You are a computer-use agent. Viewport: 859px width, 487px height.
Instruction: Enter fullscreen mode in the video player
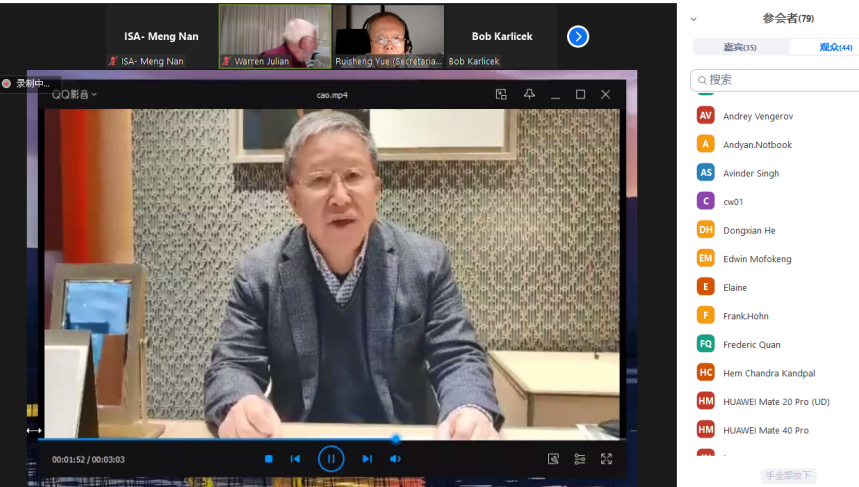click(x=606, y=459)
